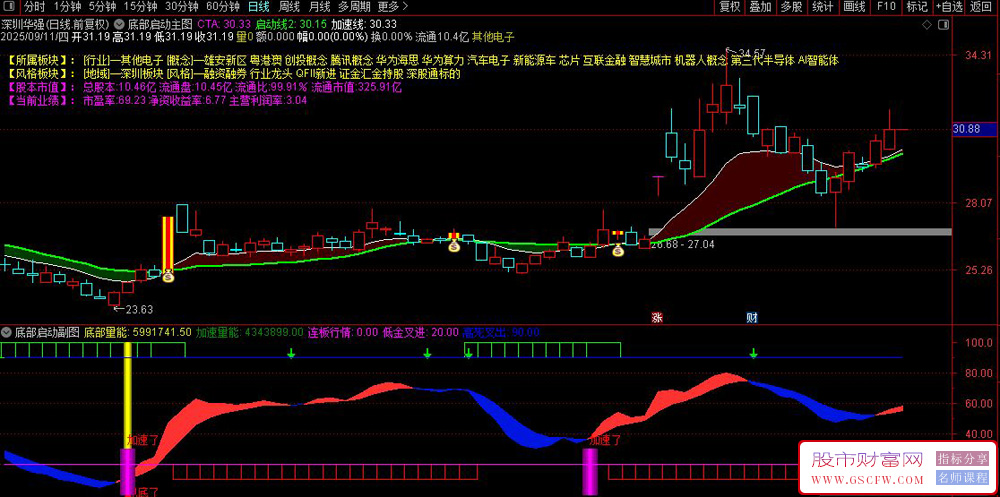Click the 启动线2: 30.15 indicator value
Screen dimensions: 1000x497
pyautogui.click(x=291, y=25)
